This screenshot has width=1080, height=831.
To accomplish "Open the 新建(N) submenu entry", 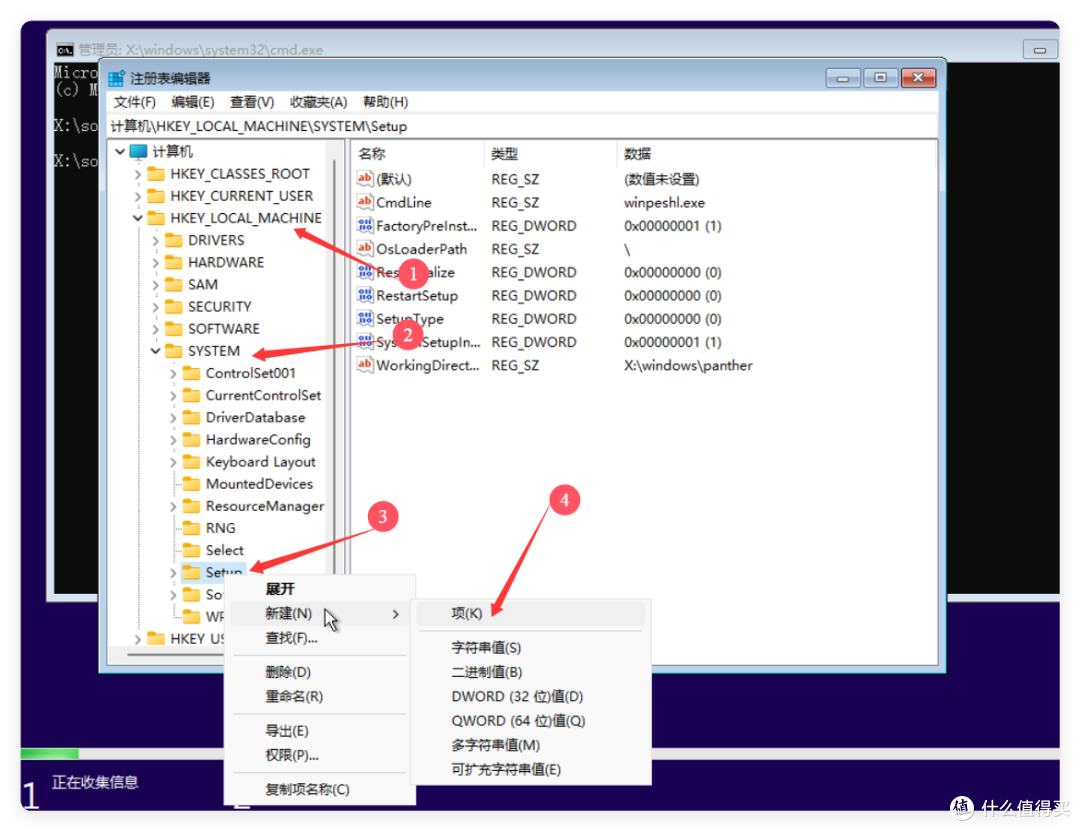I will (320, 613).
